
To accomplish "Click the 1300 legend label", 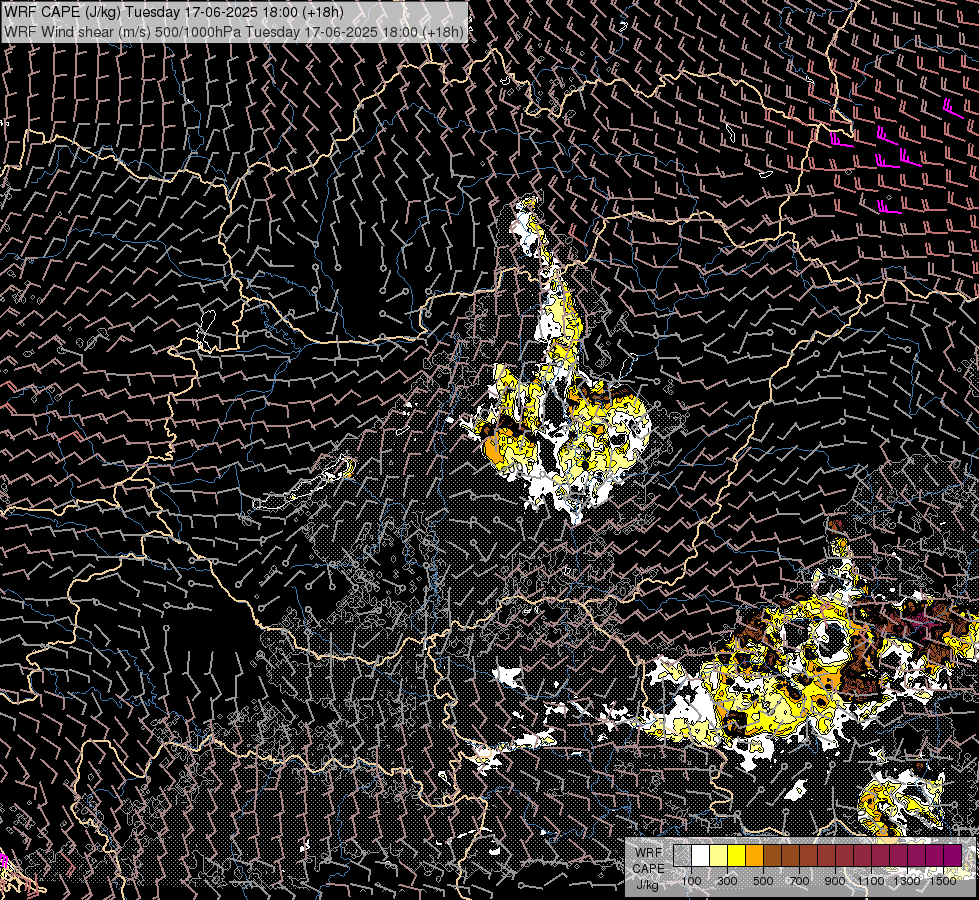I will 907,881.
